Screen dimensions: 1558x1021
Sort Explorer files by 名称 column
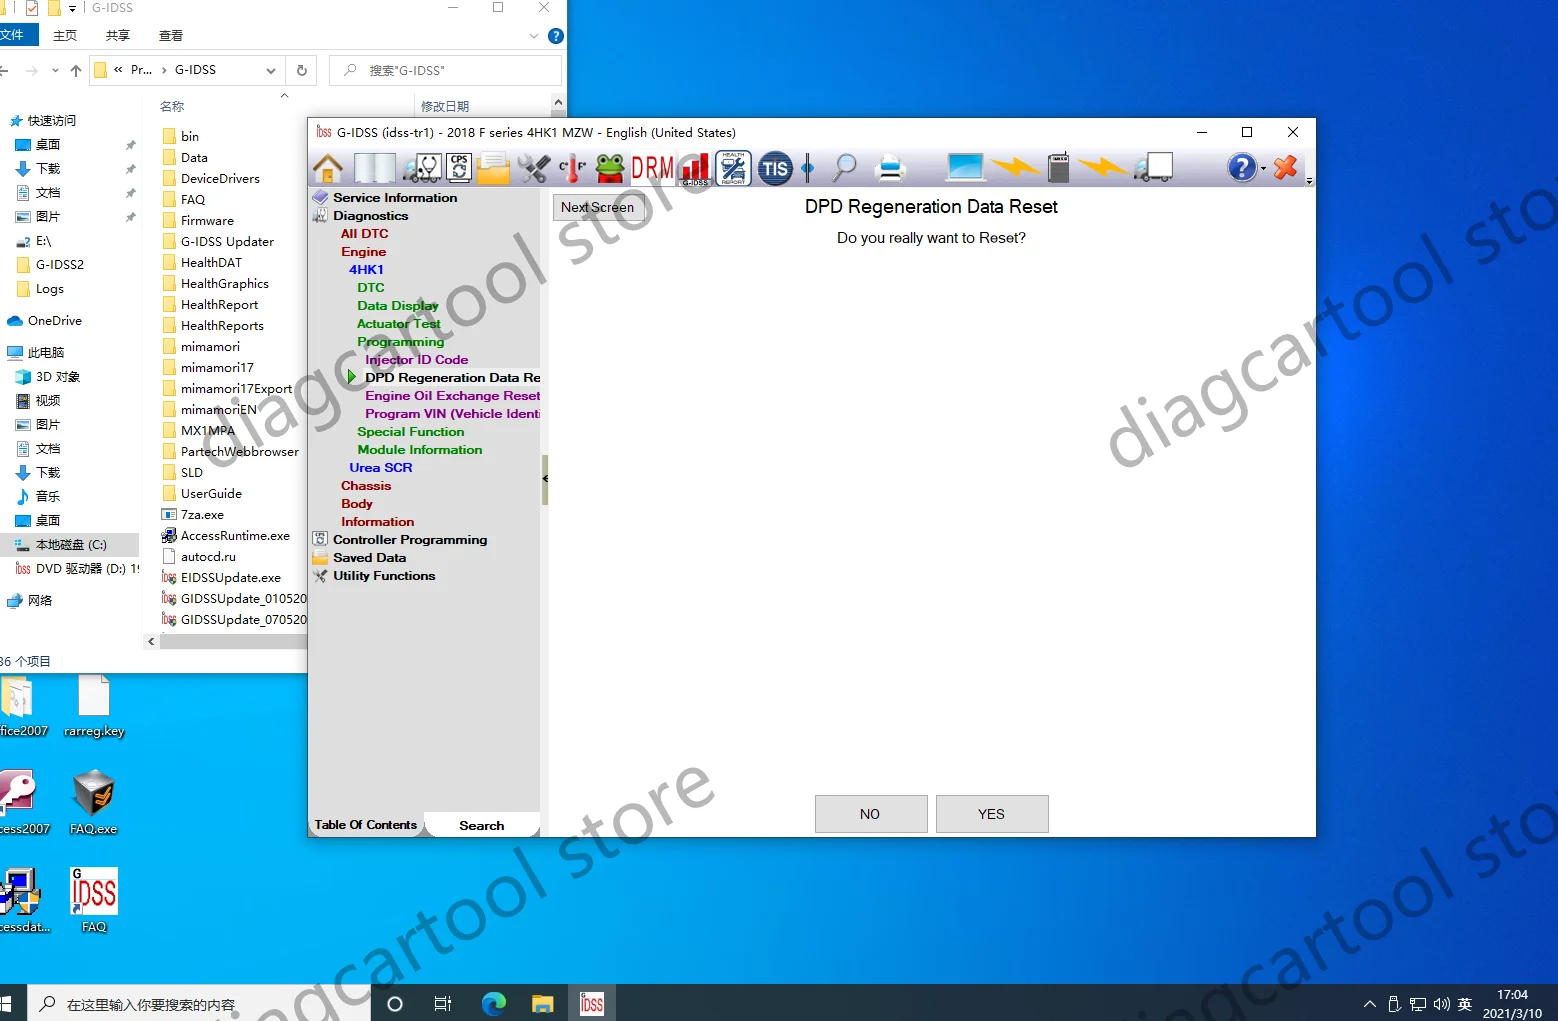point(172,106)
